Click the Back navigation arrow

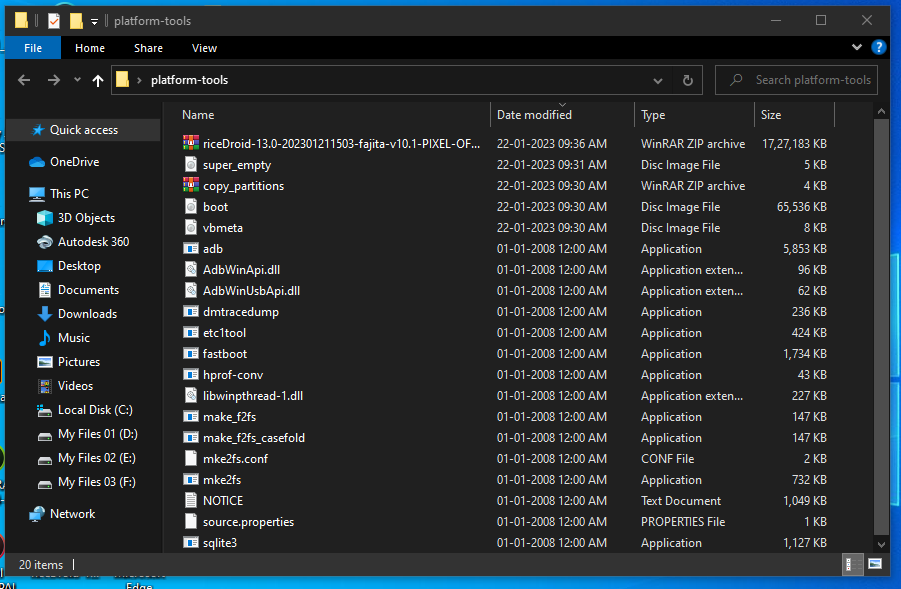(24, 81)
